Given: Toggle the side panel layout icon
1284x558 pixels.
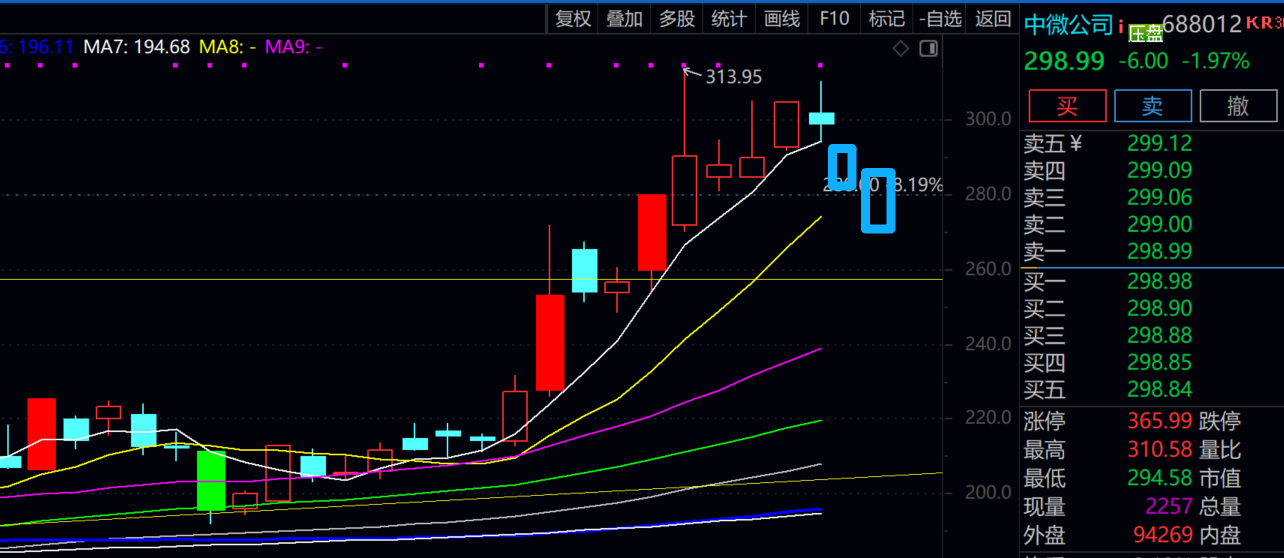Looking at the screenshot, I should (x=928, y=48).
